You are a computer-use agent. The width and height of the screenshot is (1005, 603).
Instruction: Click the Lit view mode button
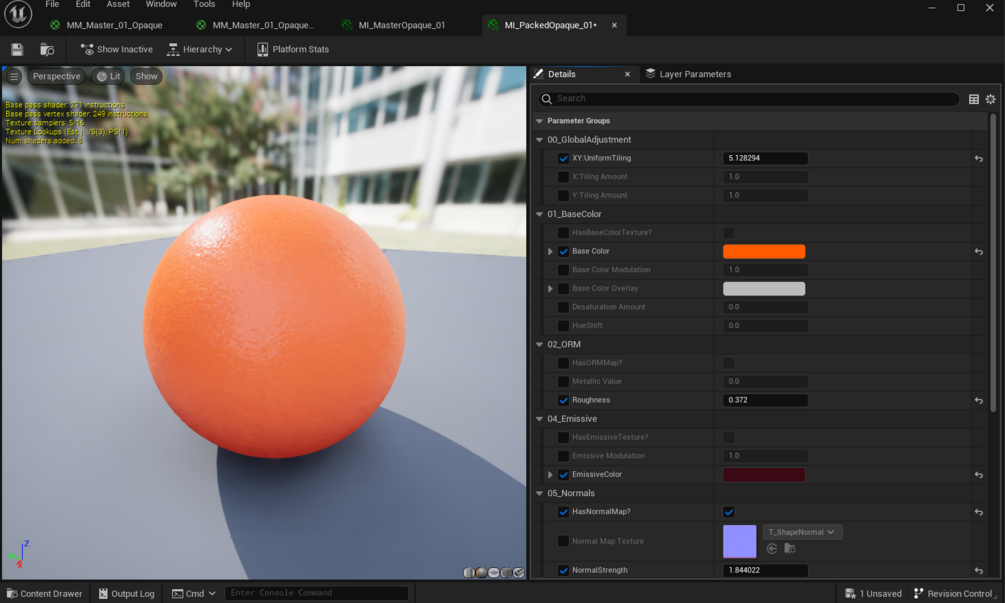[108, 76]
